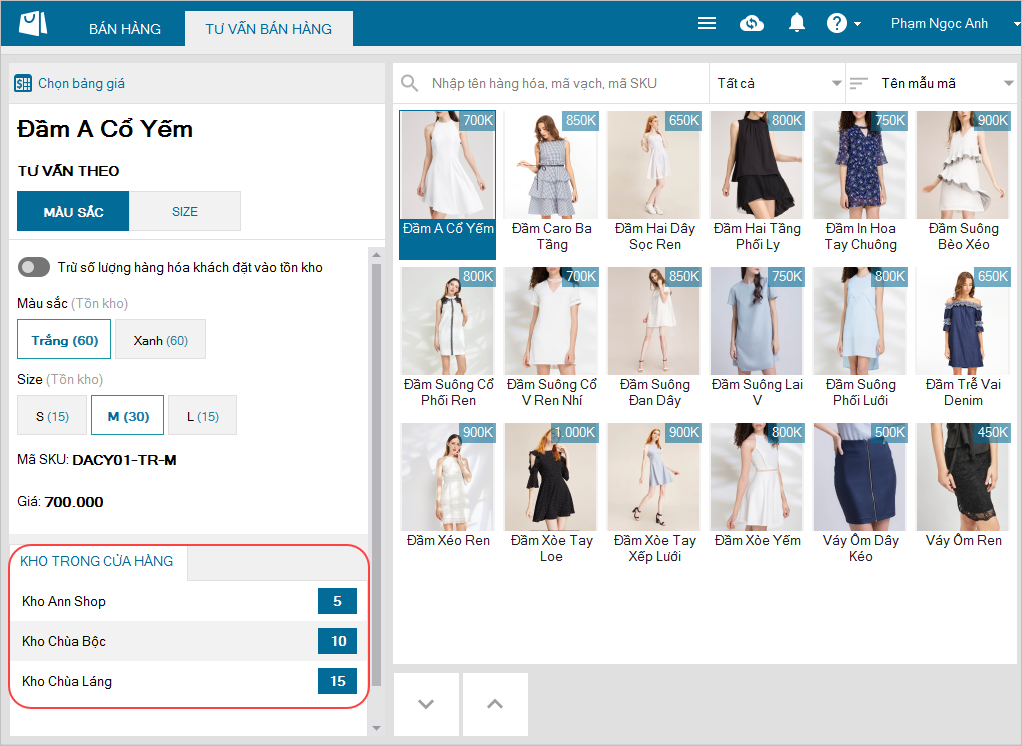Select the Đầm Xòe Tay Loe product thumbnail
The width and height of the screenshot is (1022, 746).
551,478
